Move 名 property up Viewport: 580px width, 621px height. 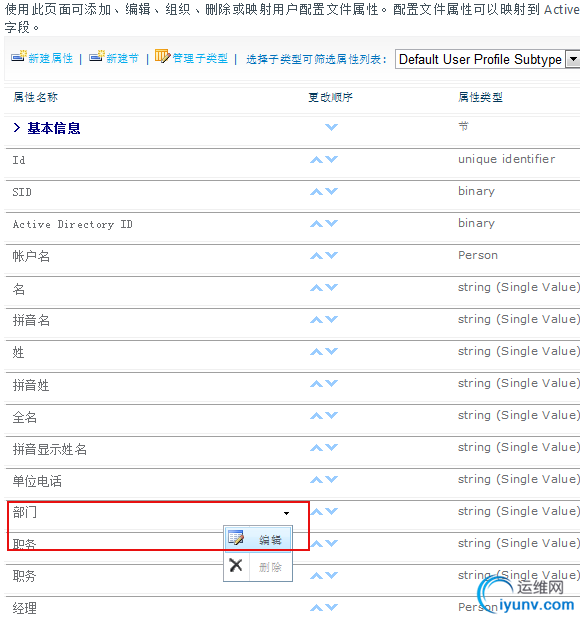click(x=316, y=288)
